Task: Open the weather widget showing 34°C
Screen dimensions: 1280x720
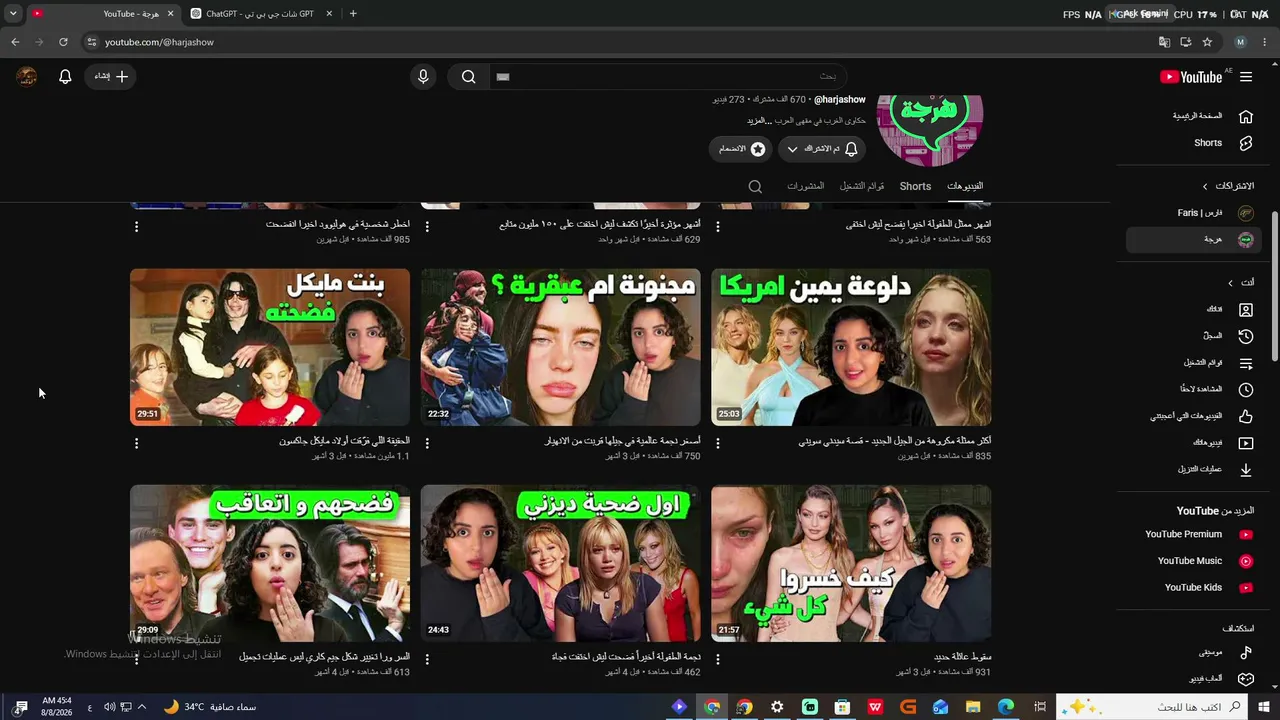Action: click(x=209, y=707)
